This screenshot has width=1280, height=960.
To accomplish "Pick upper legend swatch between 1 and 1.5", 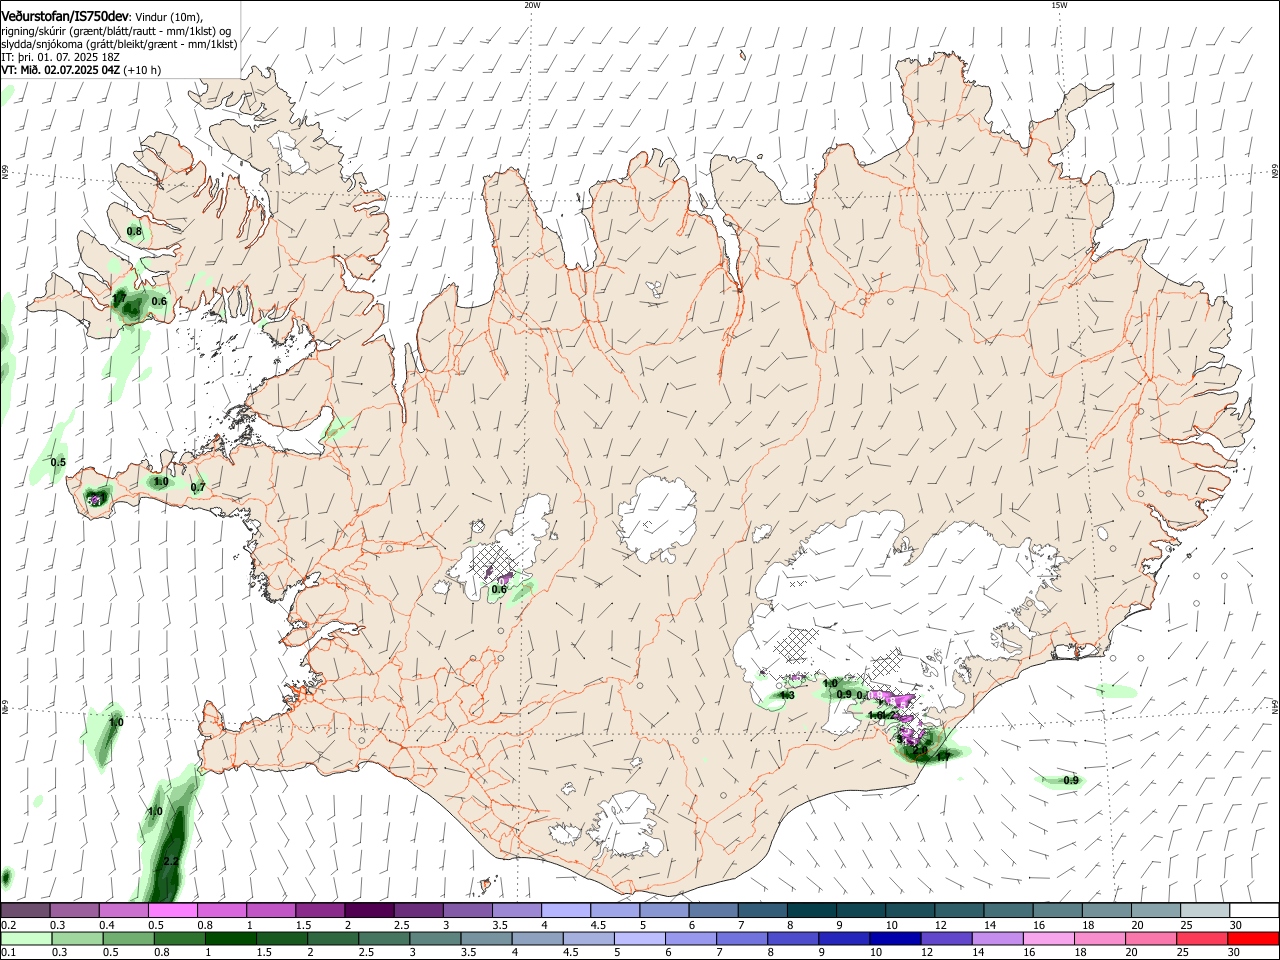I will pos(271,910).
